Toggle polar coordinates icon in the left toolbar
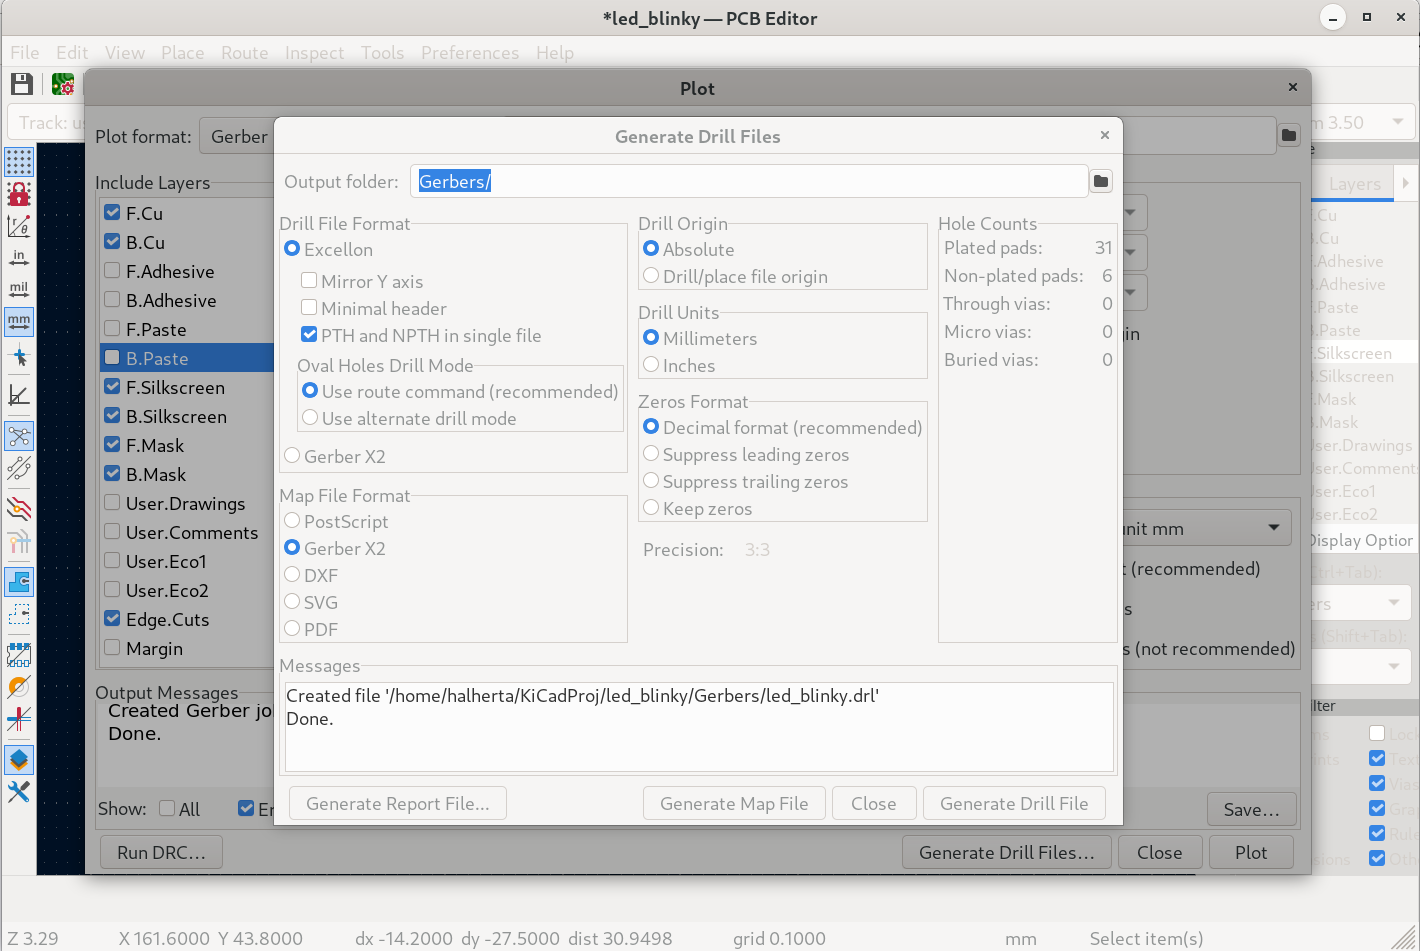 (19, 226)
